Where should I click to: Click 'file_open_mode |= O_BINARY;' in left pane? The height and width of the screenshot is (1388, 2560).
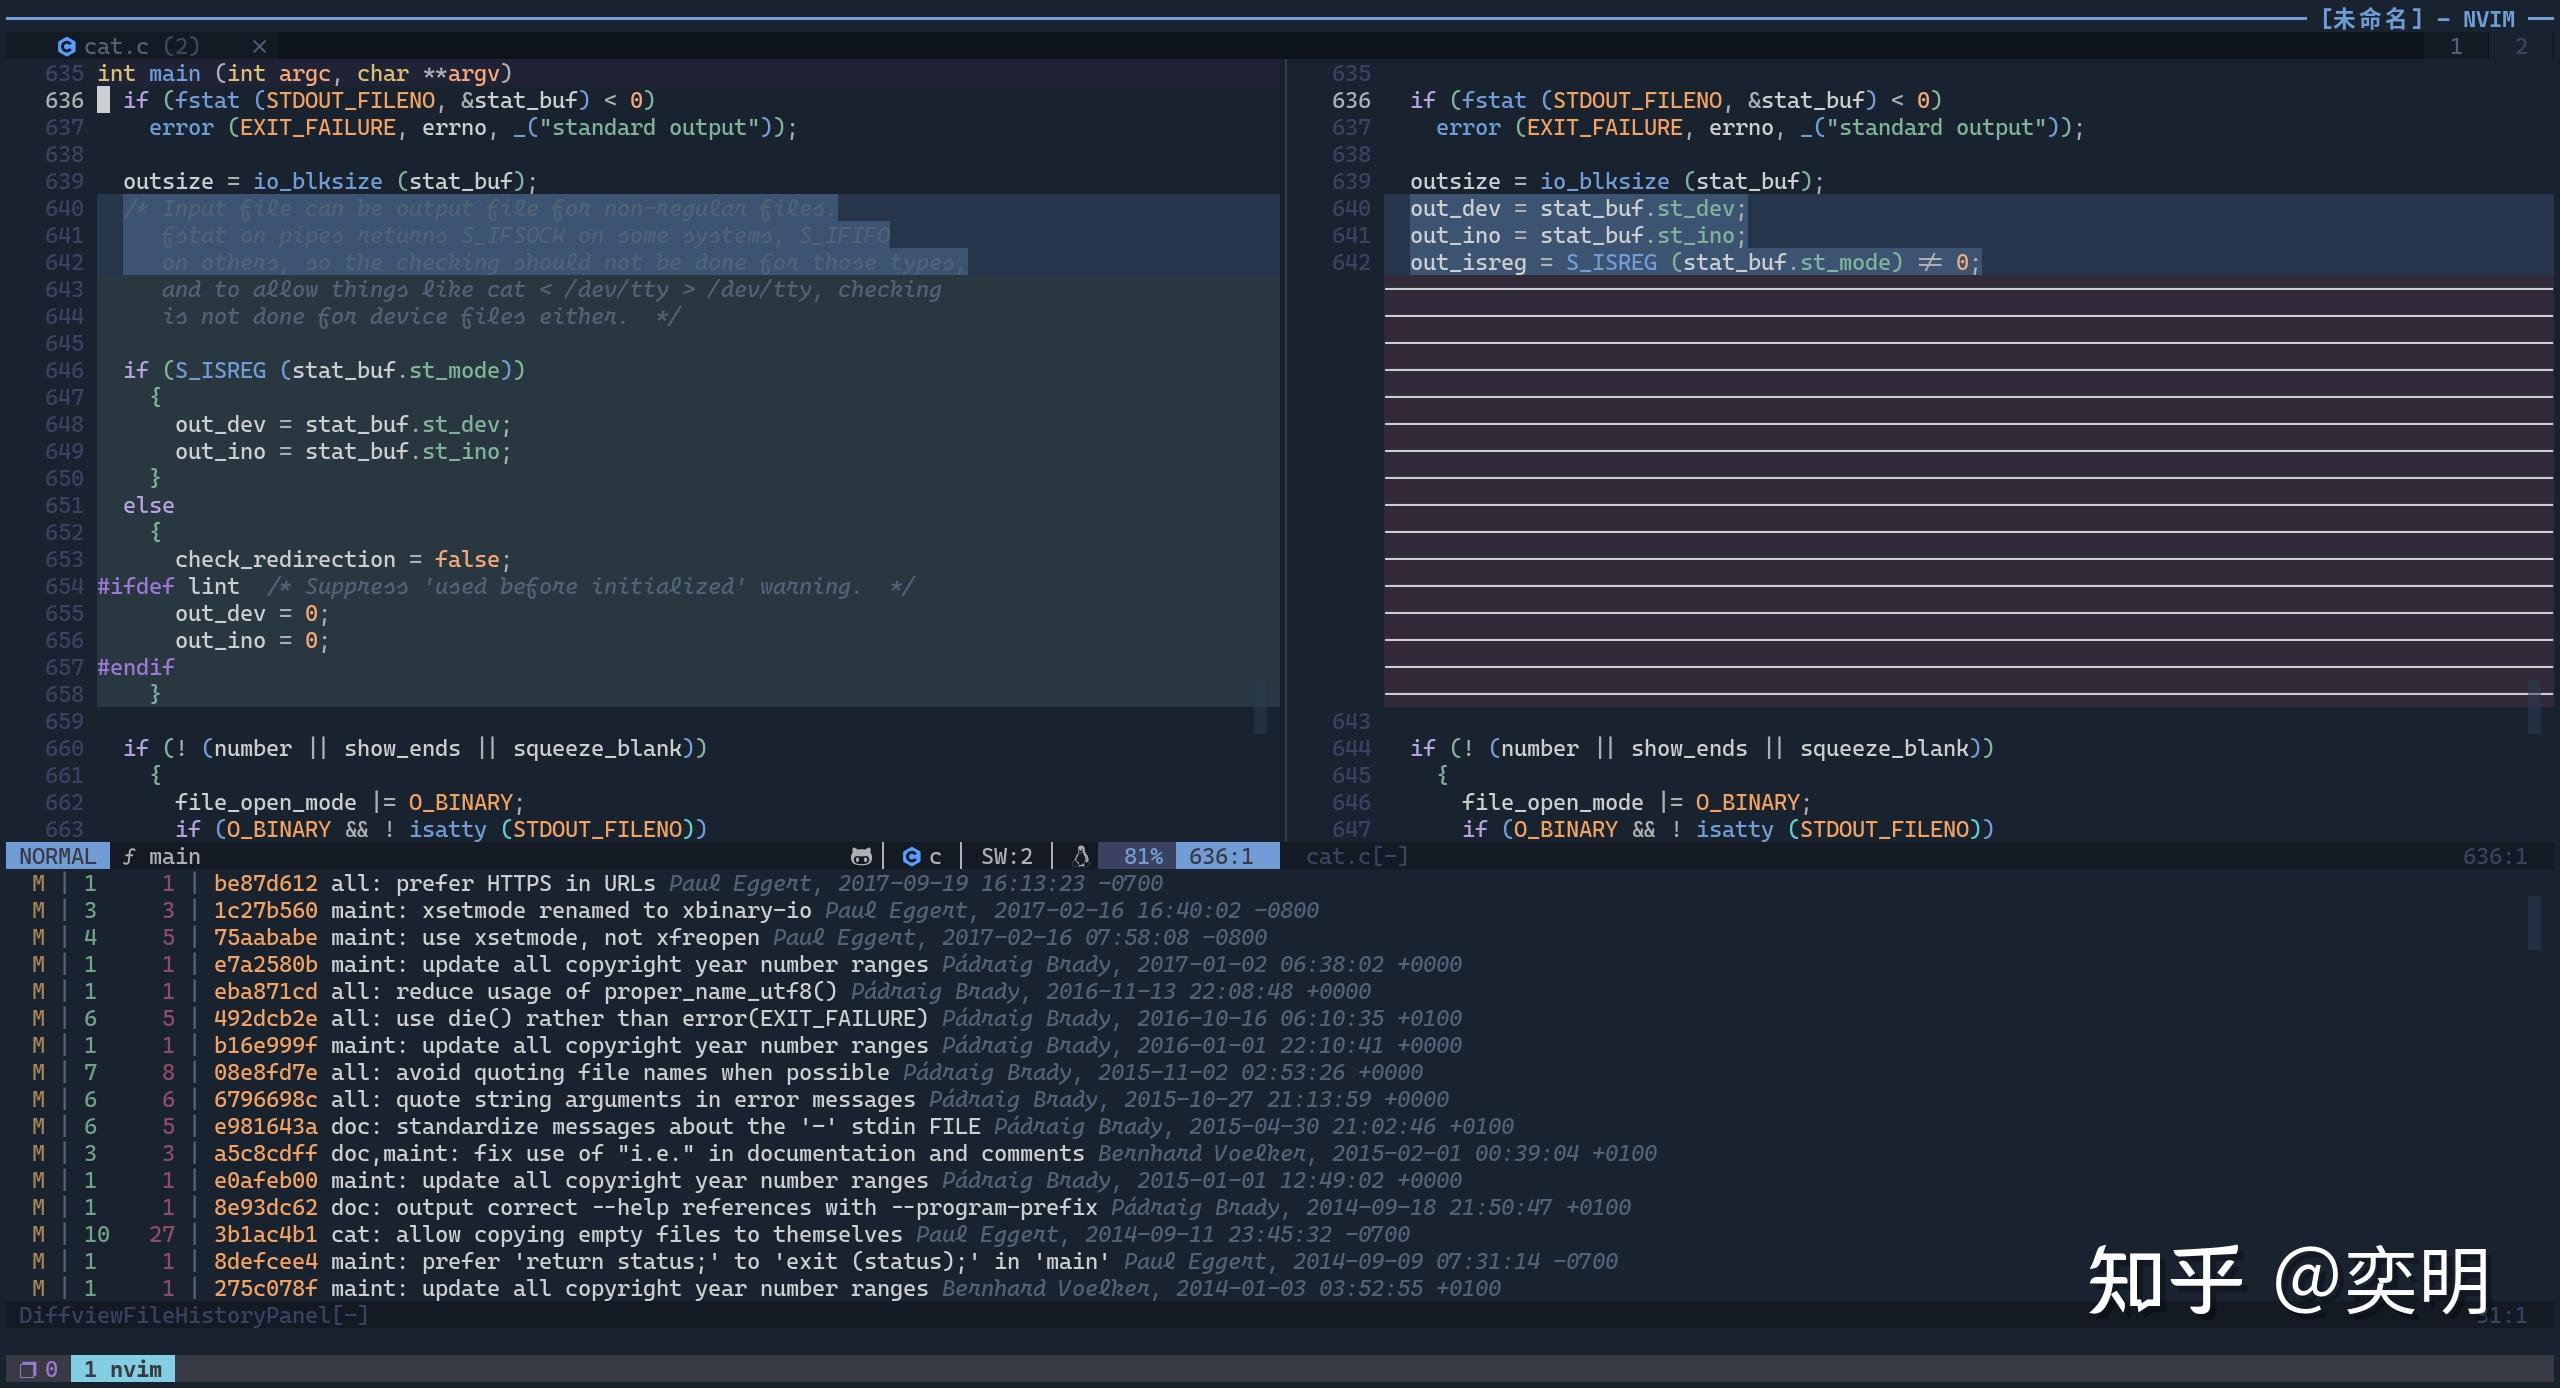pos(350,803)
